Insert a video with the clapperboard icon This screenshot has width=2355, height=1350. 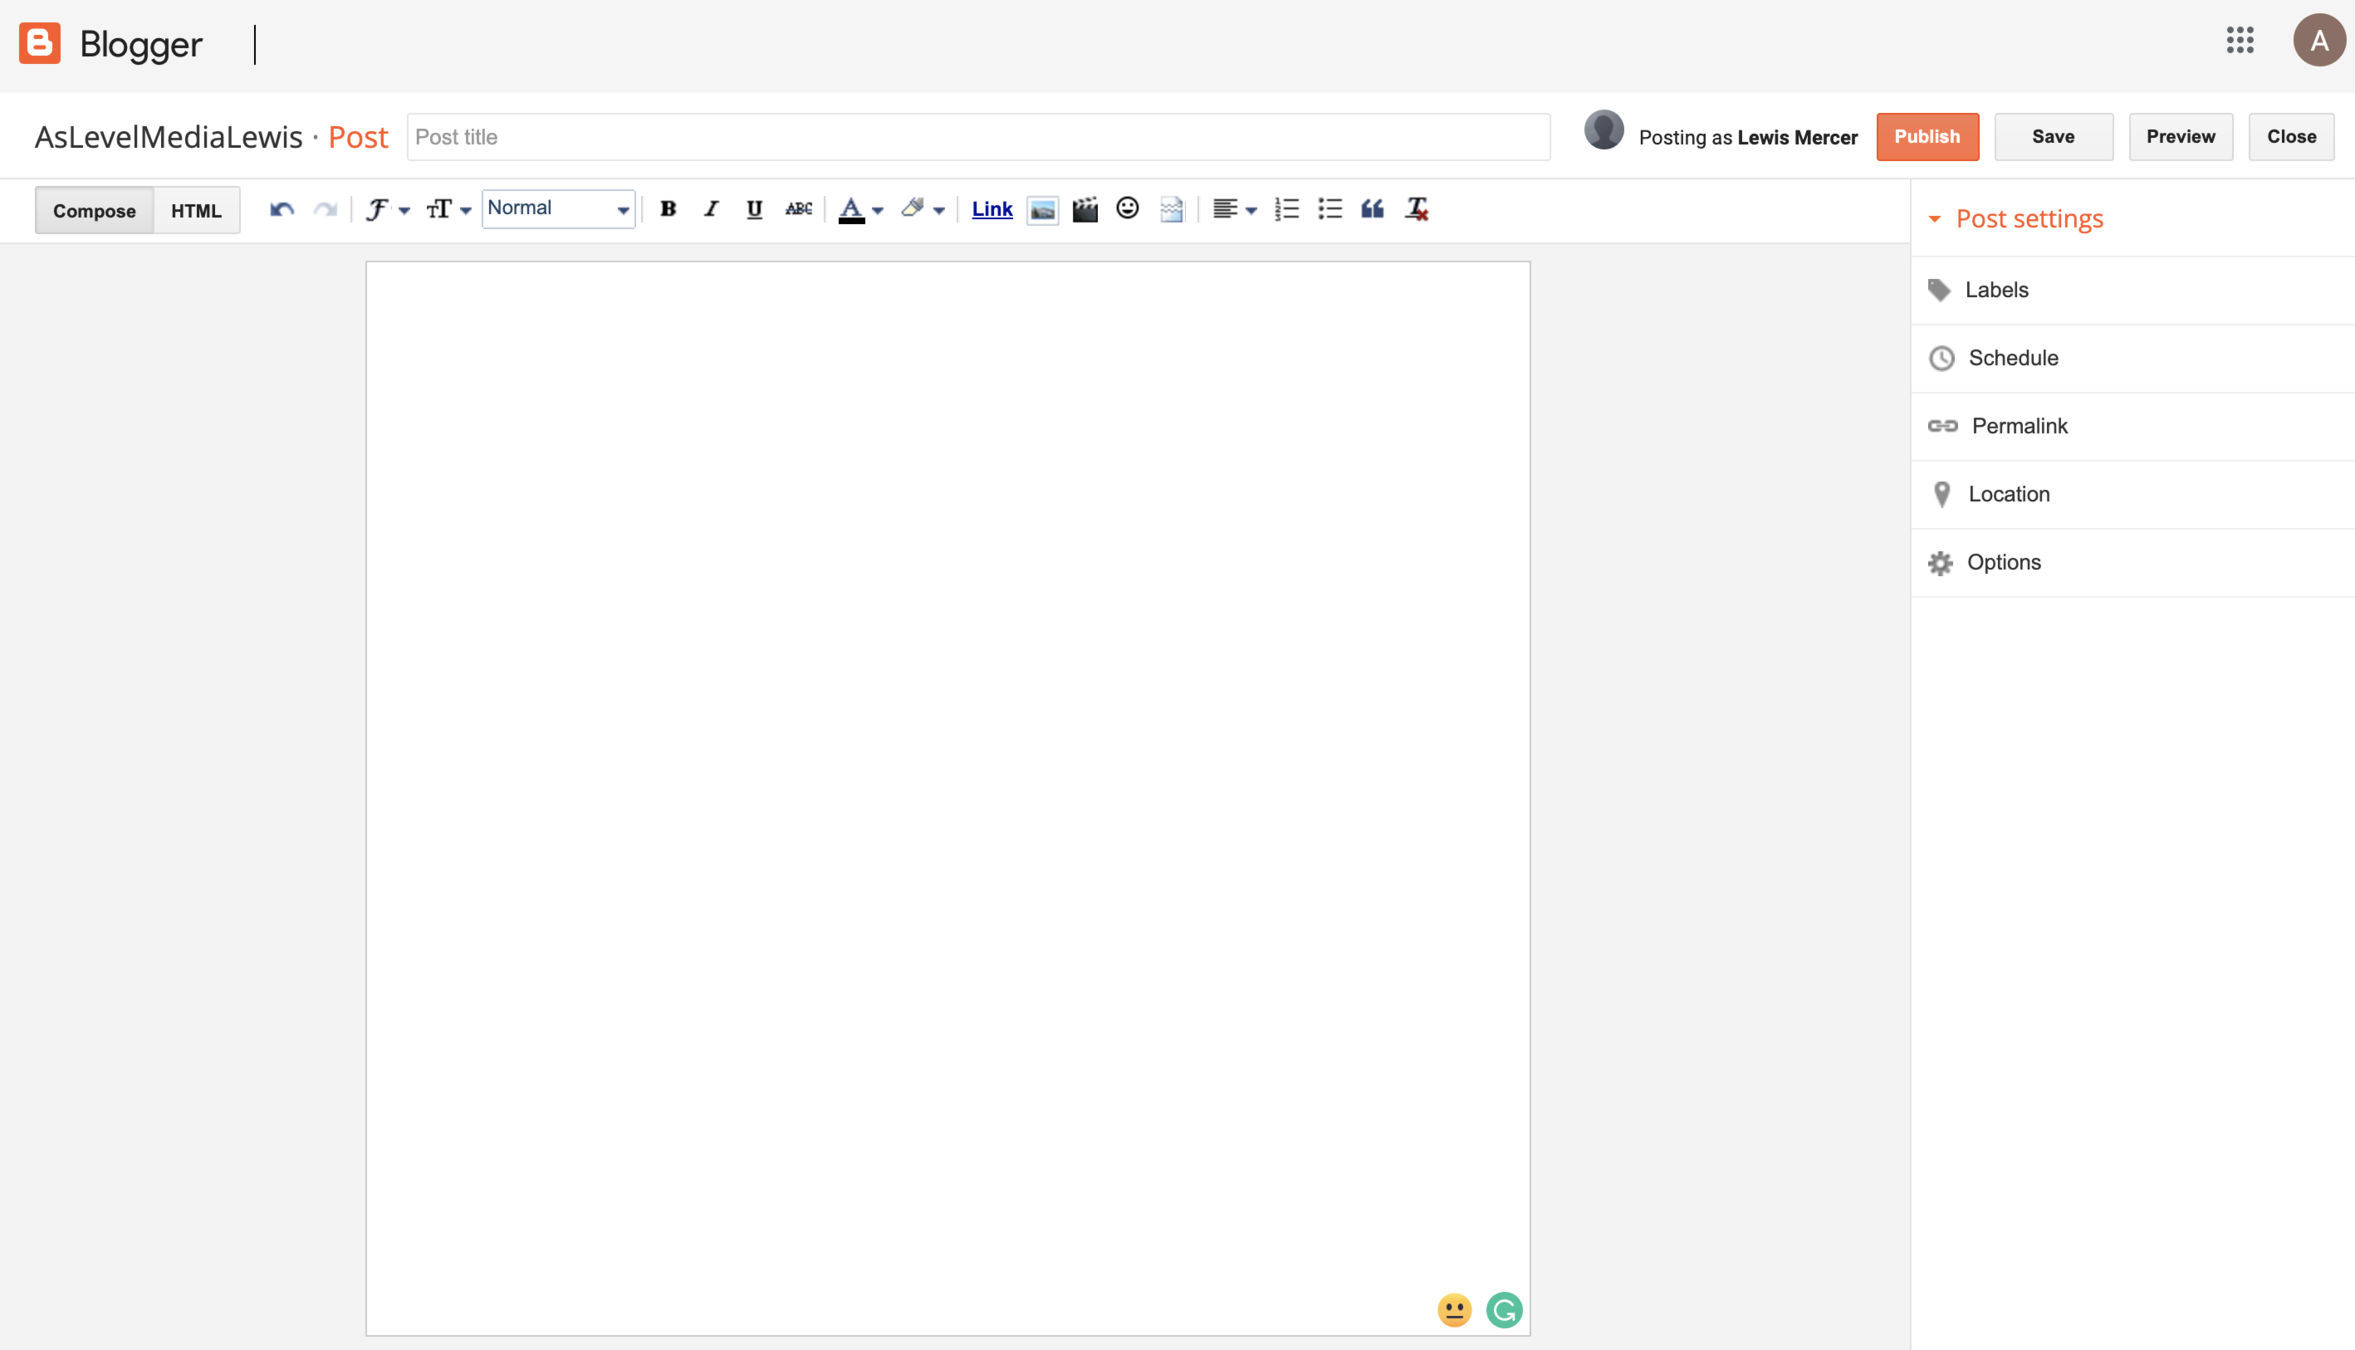coord(1085,209)
